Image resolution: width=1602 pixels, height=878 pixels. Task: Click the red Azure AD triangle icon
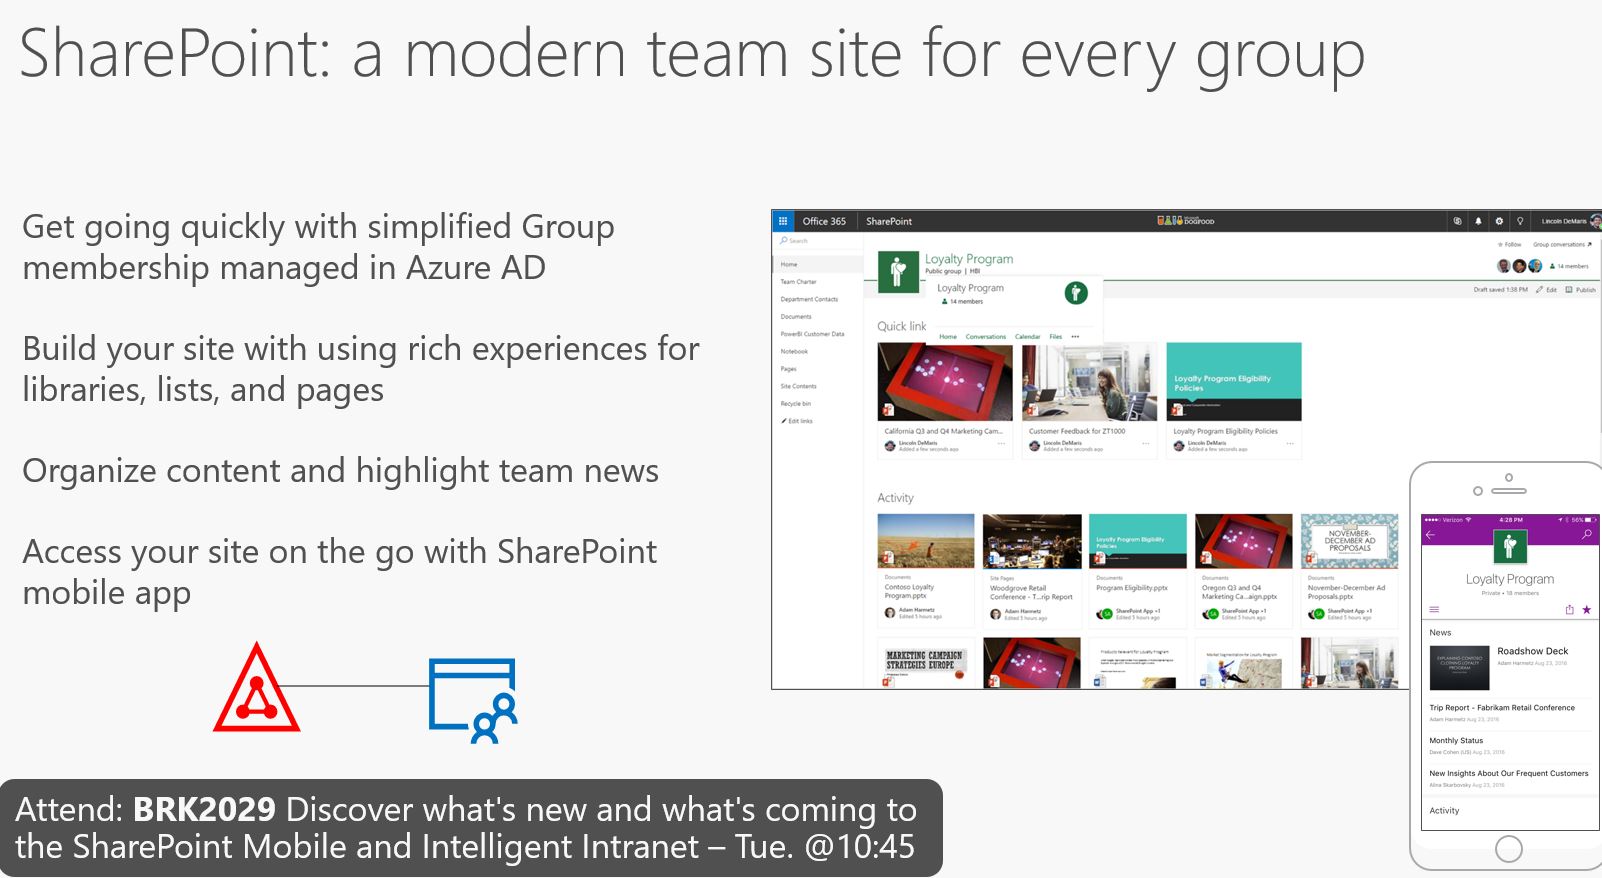(x=257, y=688)
